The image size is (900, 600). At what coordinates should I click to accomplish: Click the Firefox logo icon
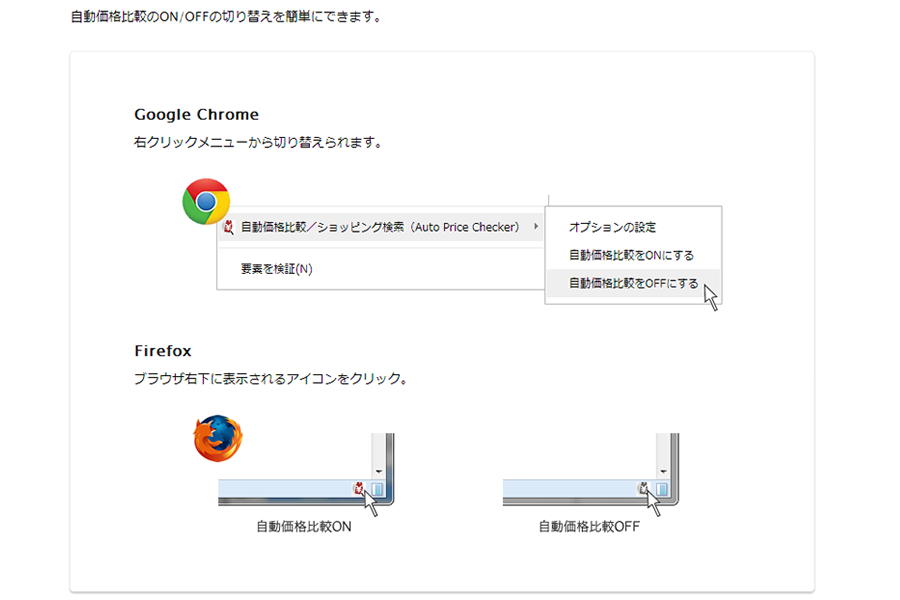coord(218,438)
